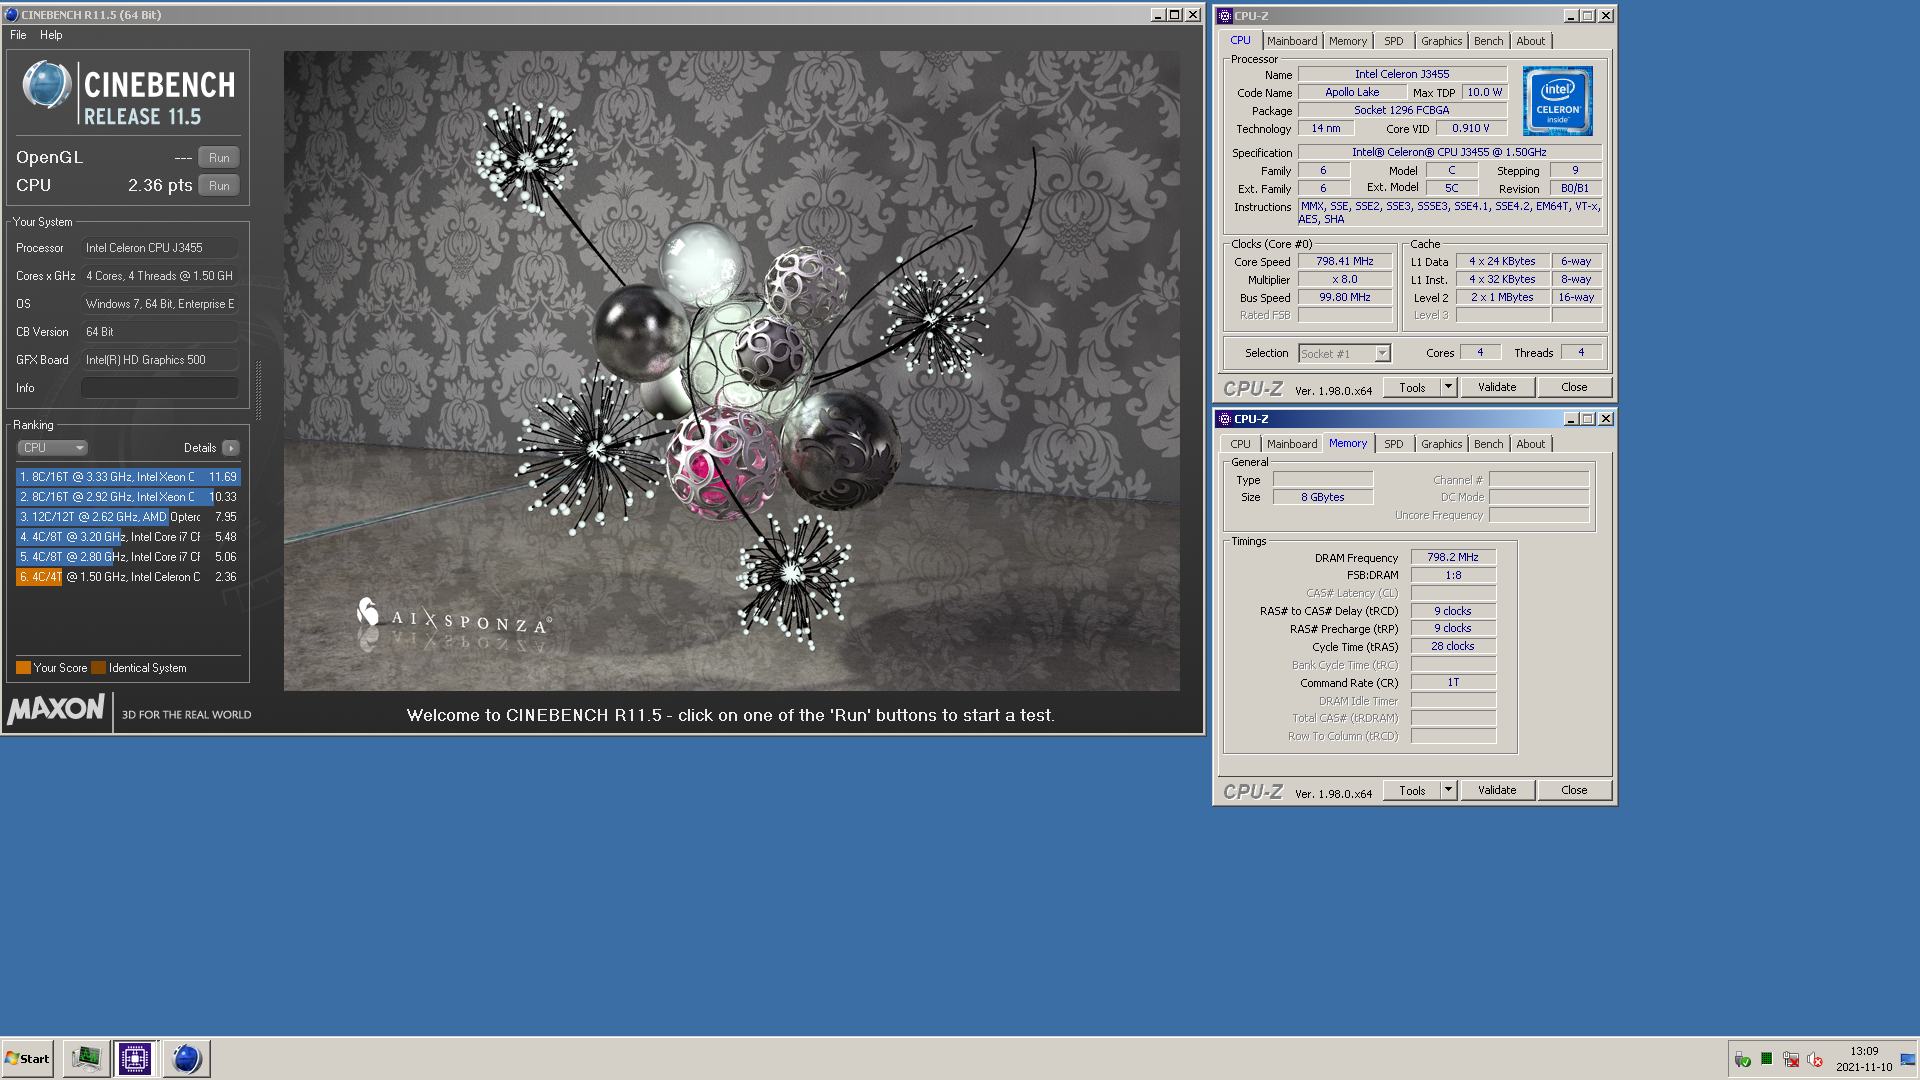Open Graphics tab in lower CPU-Z window

[1441, 444]
